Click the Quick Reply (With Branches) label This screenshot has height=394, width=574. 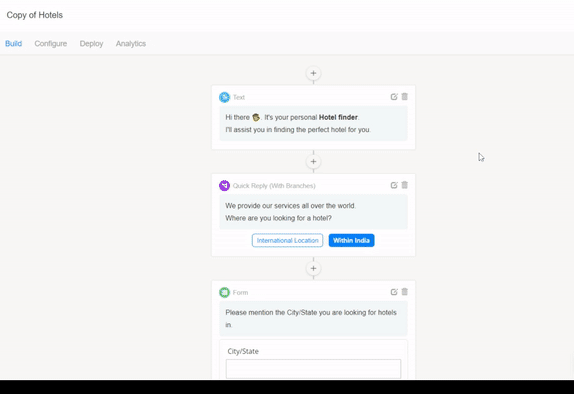coord(274,186)
